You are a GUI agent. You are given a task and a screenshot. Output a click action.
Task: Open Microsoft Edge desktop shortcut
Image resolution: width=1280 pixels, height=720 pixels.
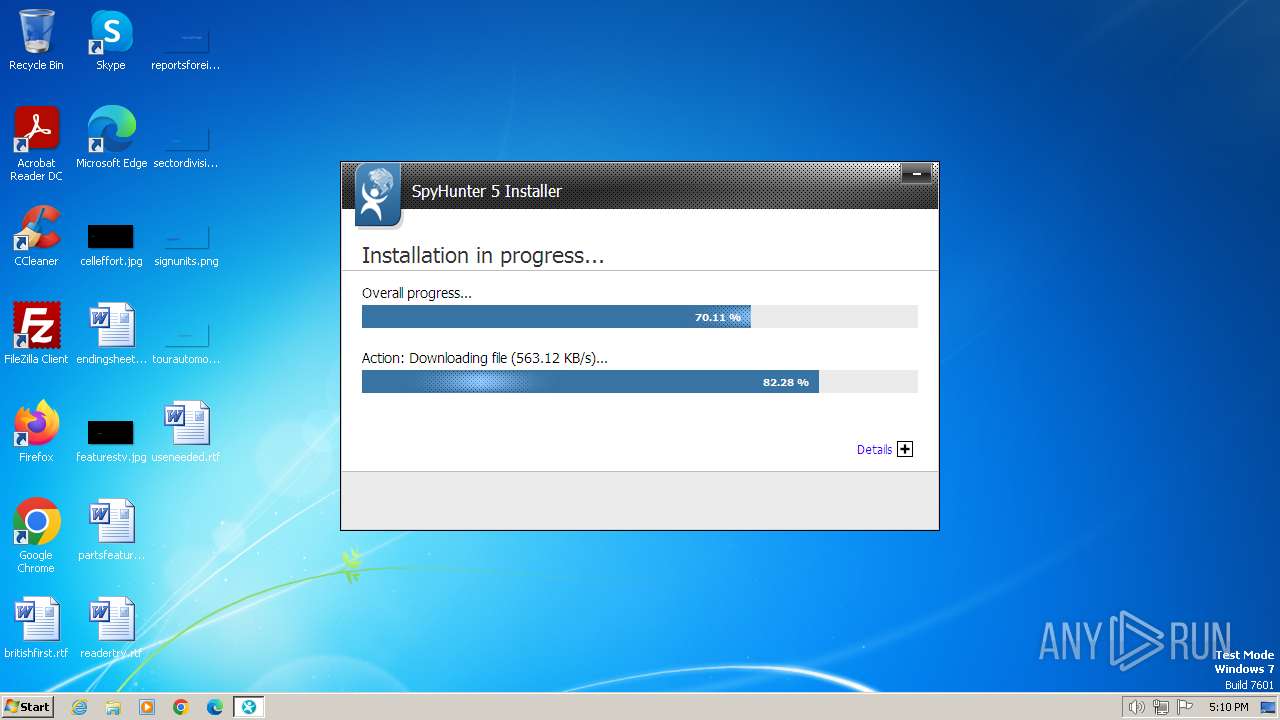pyautogui.click(x=111, y=138)
